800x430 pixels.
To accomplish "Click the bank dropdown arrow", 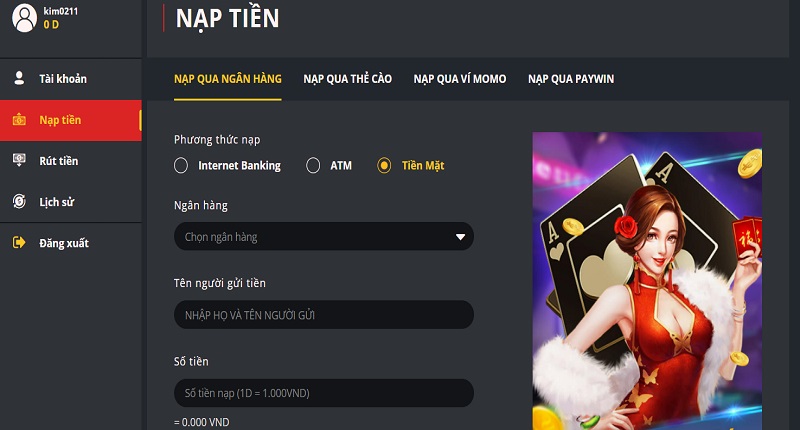I will 460,237.
